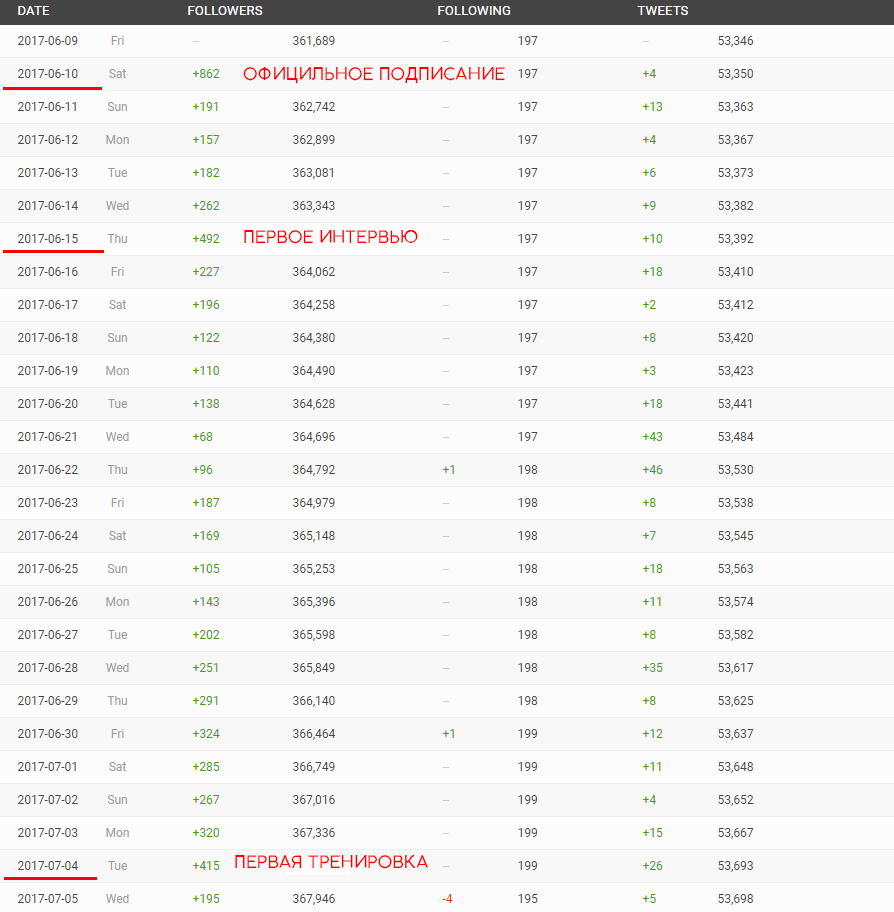
Task: Click the 53,698 tweets total
Action: pyautogui.click(x=735, y=899)
